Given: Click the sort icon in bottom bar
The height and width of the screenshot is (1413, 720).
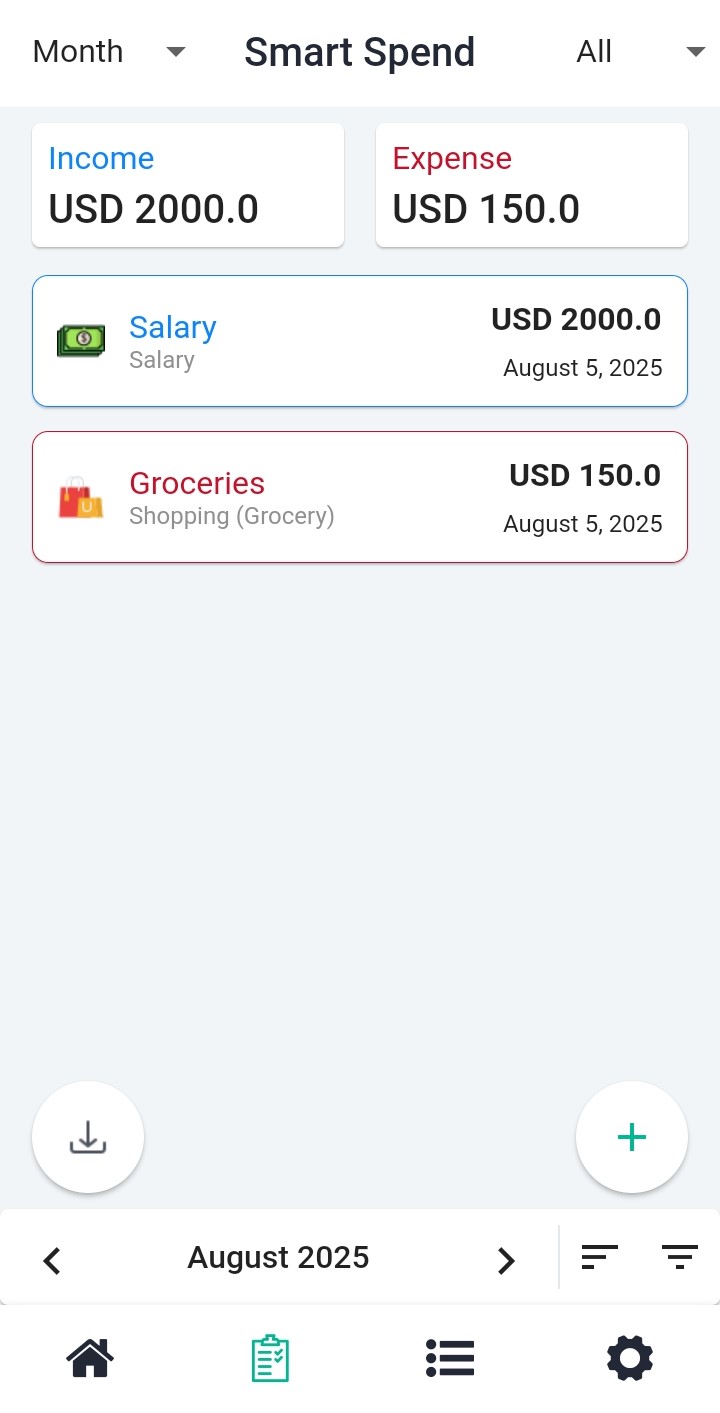Looking at the screenshot, I should (x=600, y=1257).
